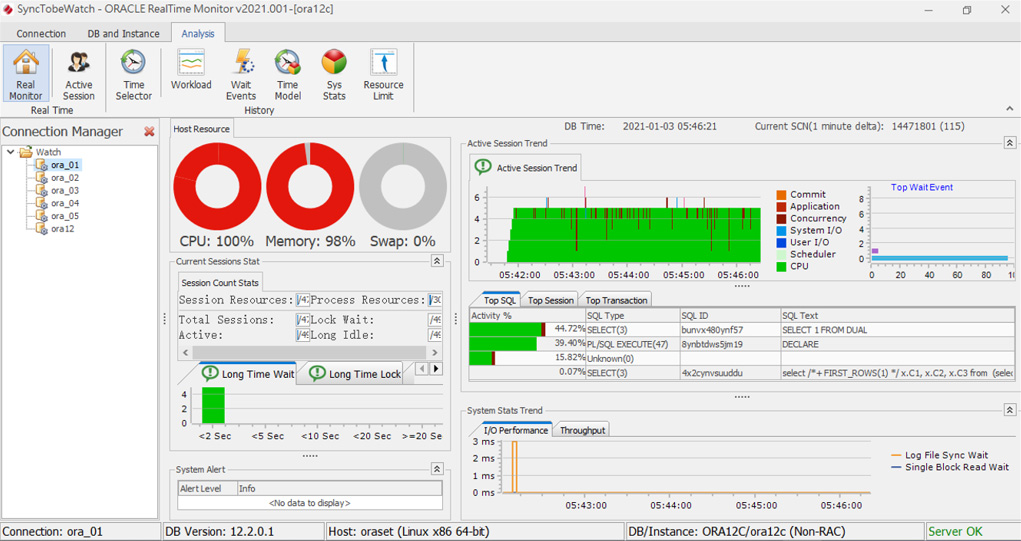Click the Top Wait Event chart title
1021x541 pixels.
pos(921,187)
